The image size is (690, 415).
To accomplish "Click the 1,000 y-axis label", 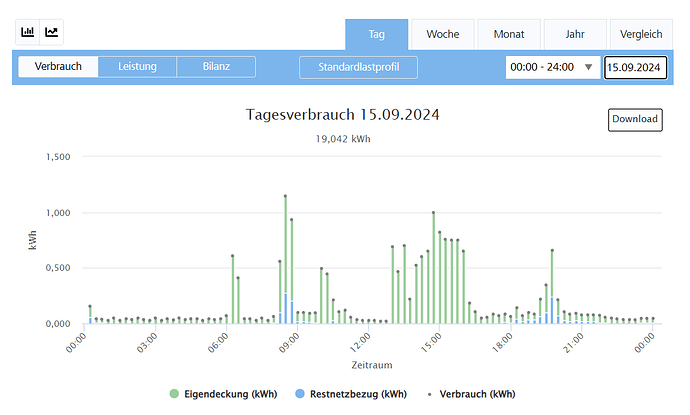I will 58,213.
